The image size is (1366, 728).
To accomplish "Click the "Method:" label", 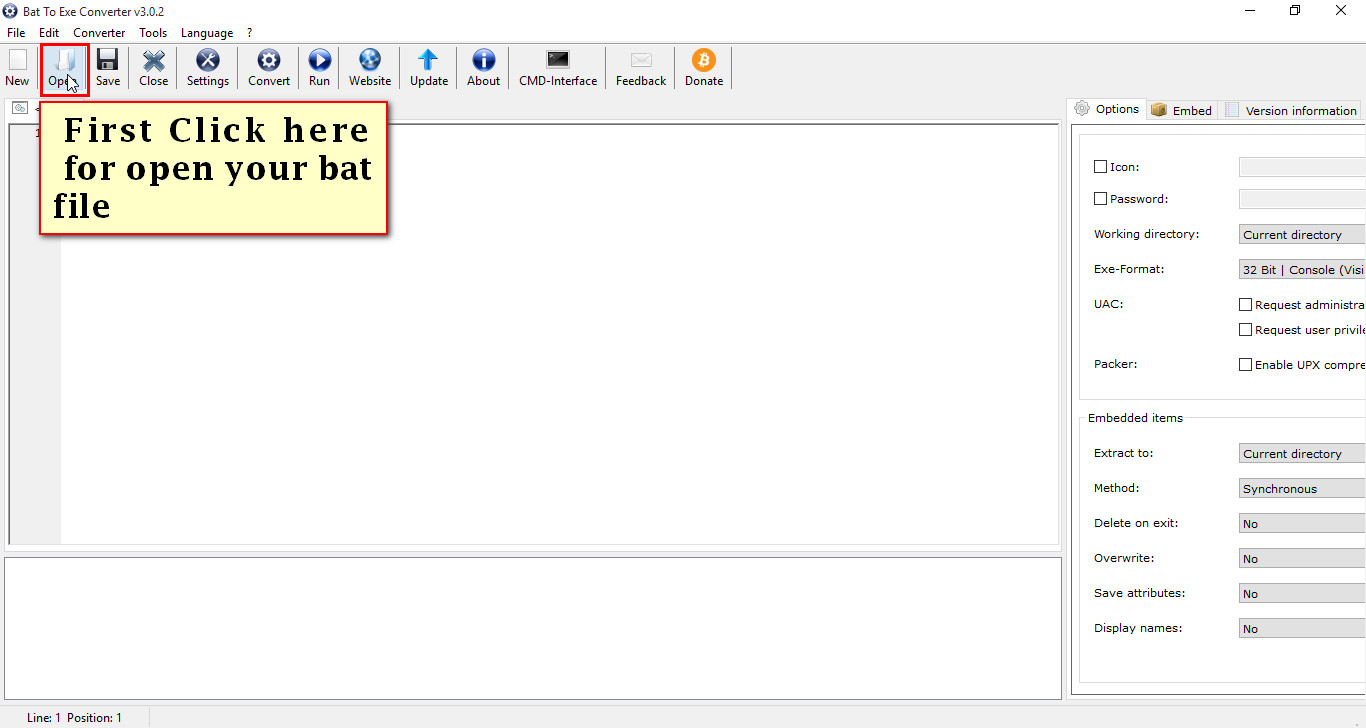I will (1117, 488).
